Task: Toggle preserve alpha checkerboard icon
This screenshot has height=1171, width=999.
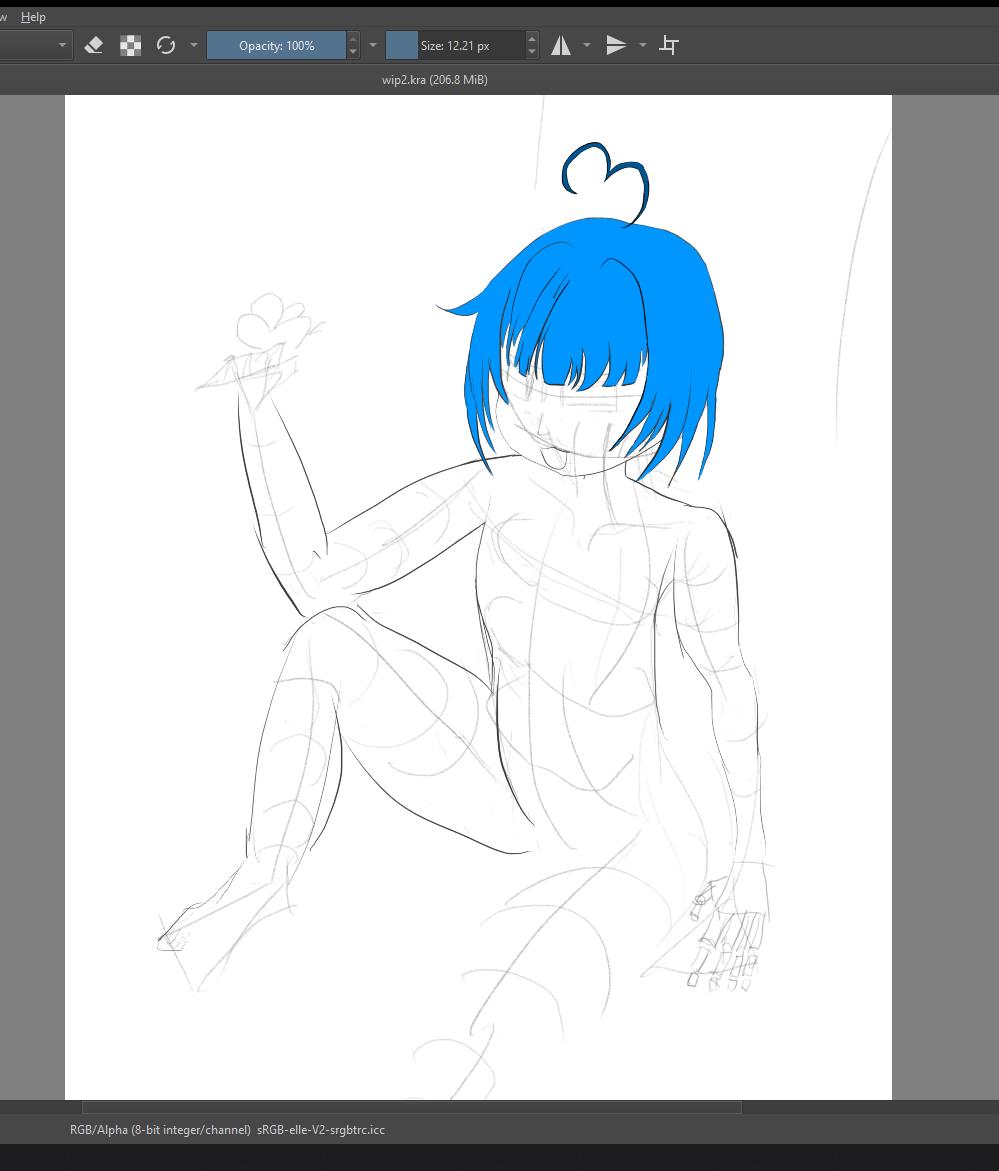Action: point(131,46)
